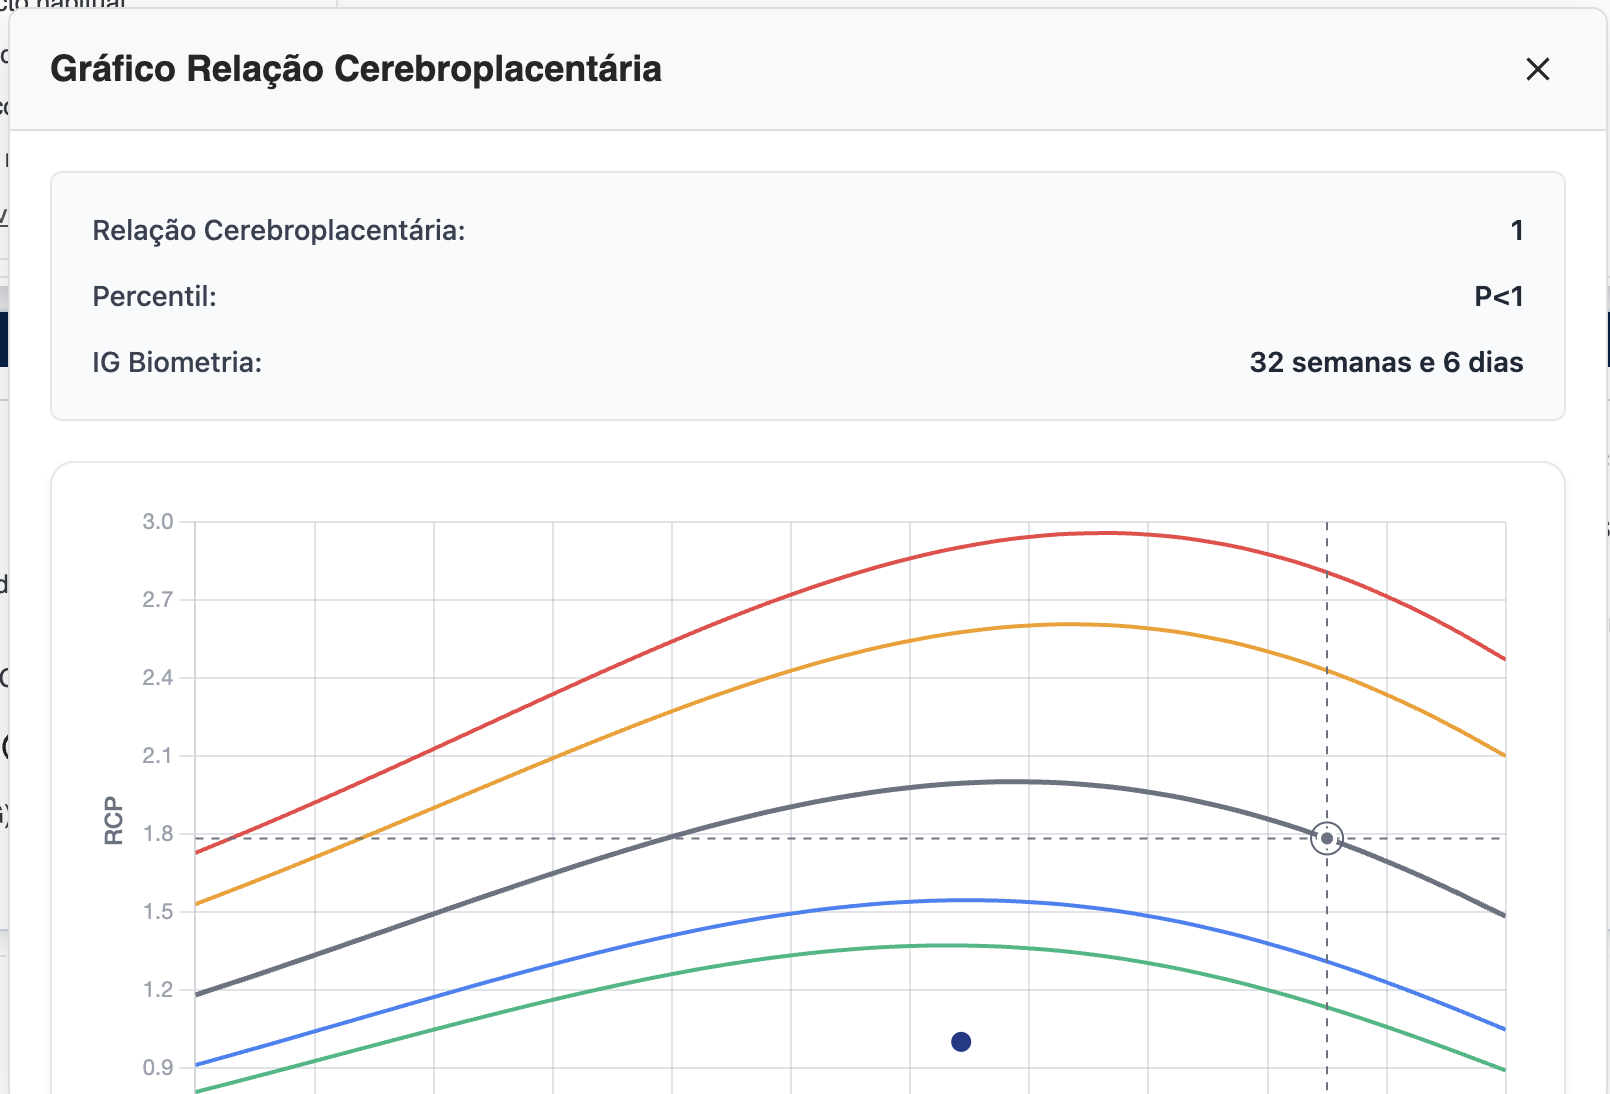Click the dark blue patient data point

tap(961, 1042)
